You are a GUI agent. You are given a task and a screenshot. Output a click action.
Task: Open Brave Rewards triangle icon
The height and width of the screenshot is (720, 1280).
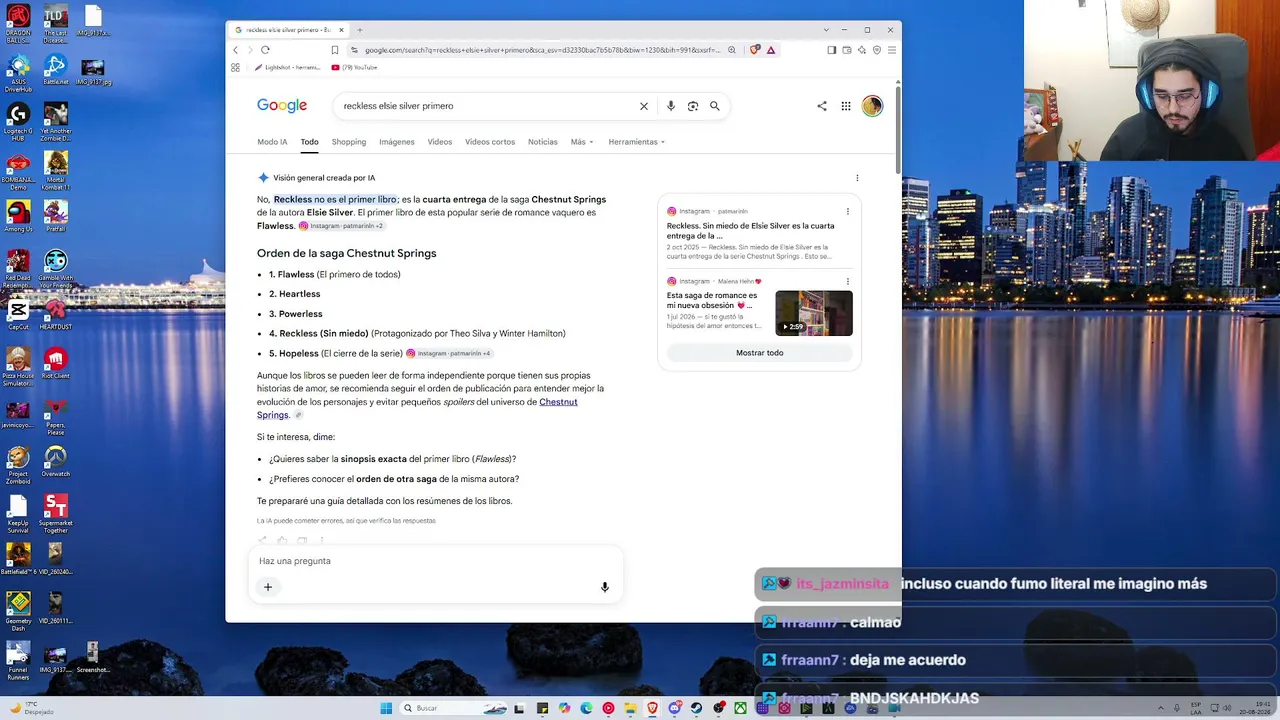772,50
